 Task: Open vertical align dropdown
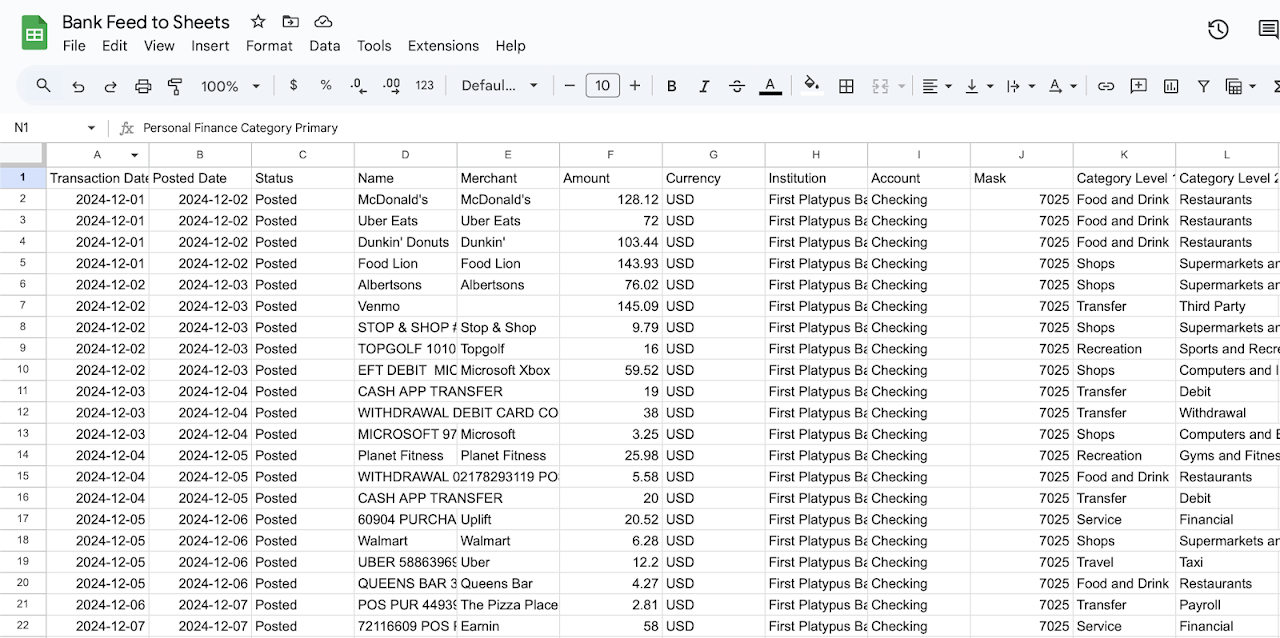(x=978, y=86)
